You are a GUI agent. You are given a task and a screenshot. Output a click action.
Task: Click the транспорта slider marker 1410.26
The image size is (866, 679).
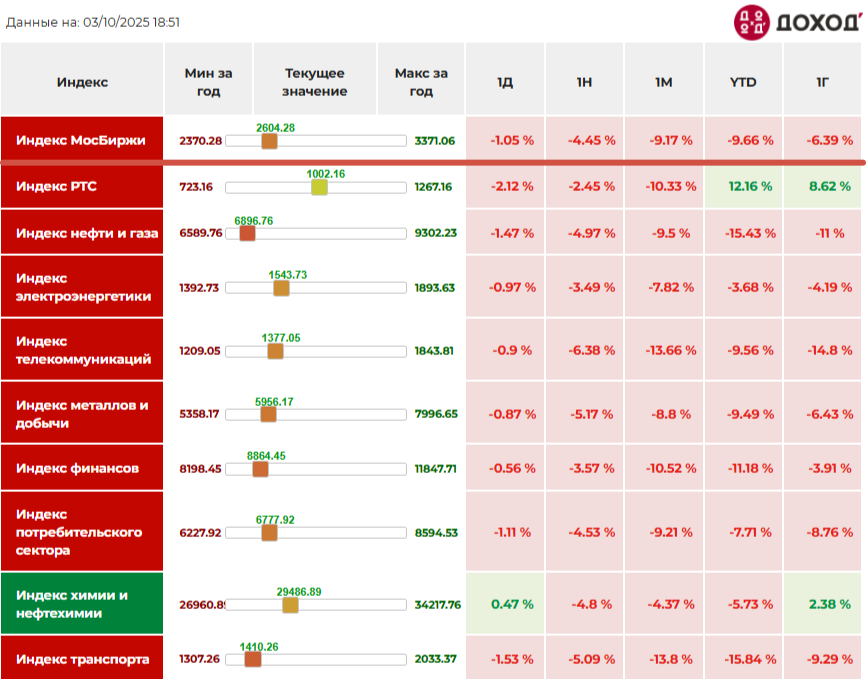click(x=253, y=659)
